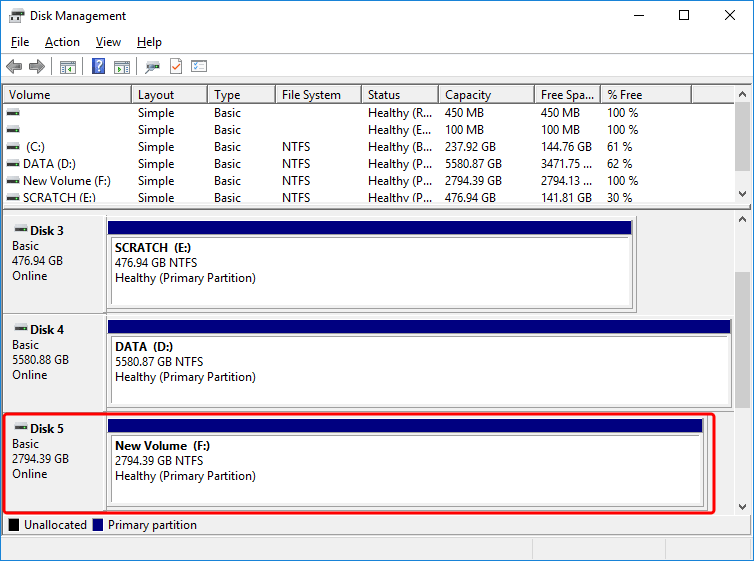Toggle the Show/Hide Action Pane icon
754x561 pixels.
[122, 67]
